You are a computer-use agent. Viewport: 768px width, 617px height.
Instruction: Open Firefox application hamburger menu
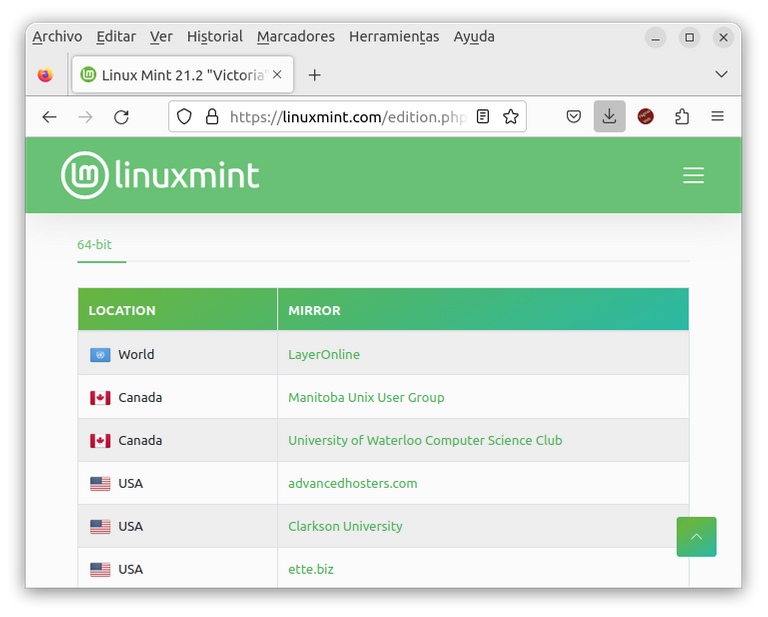pos(718,117)
